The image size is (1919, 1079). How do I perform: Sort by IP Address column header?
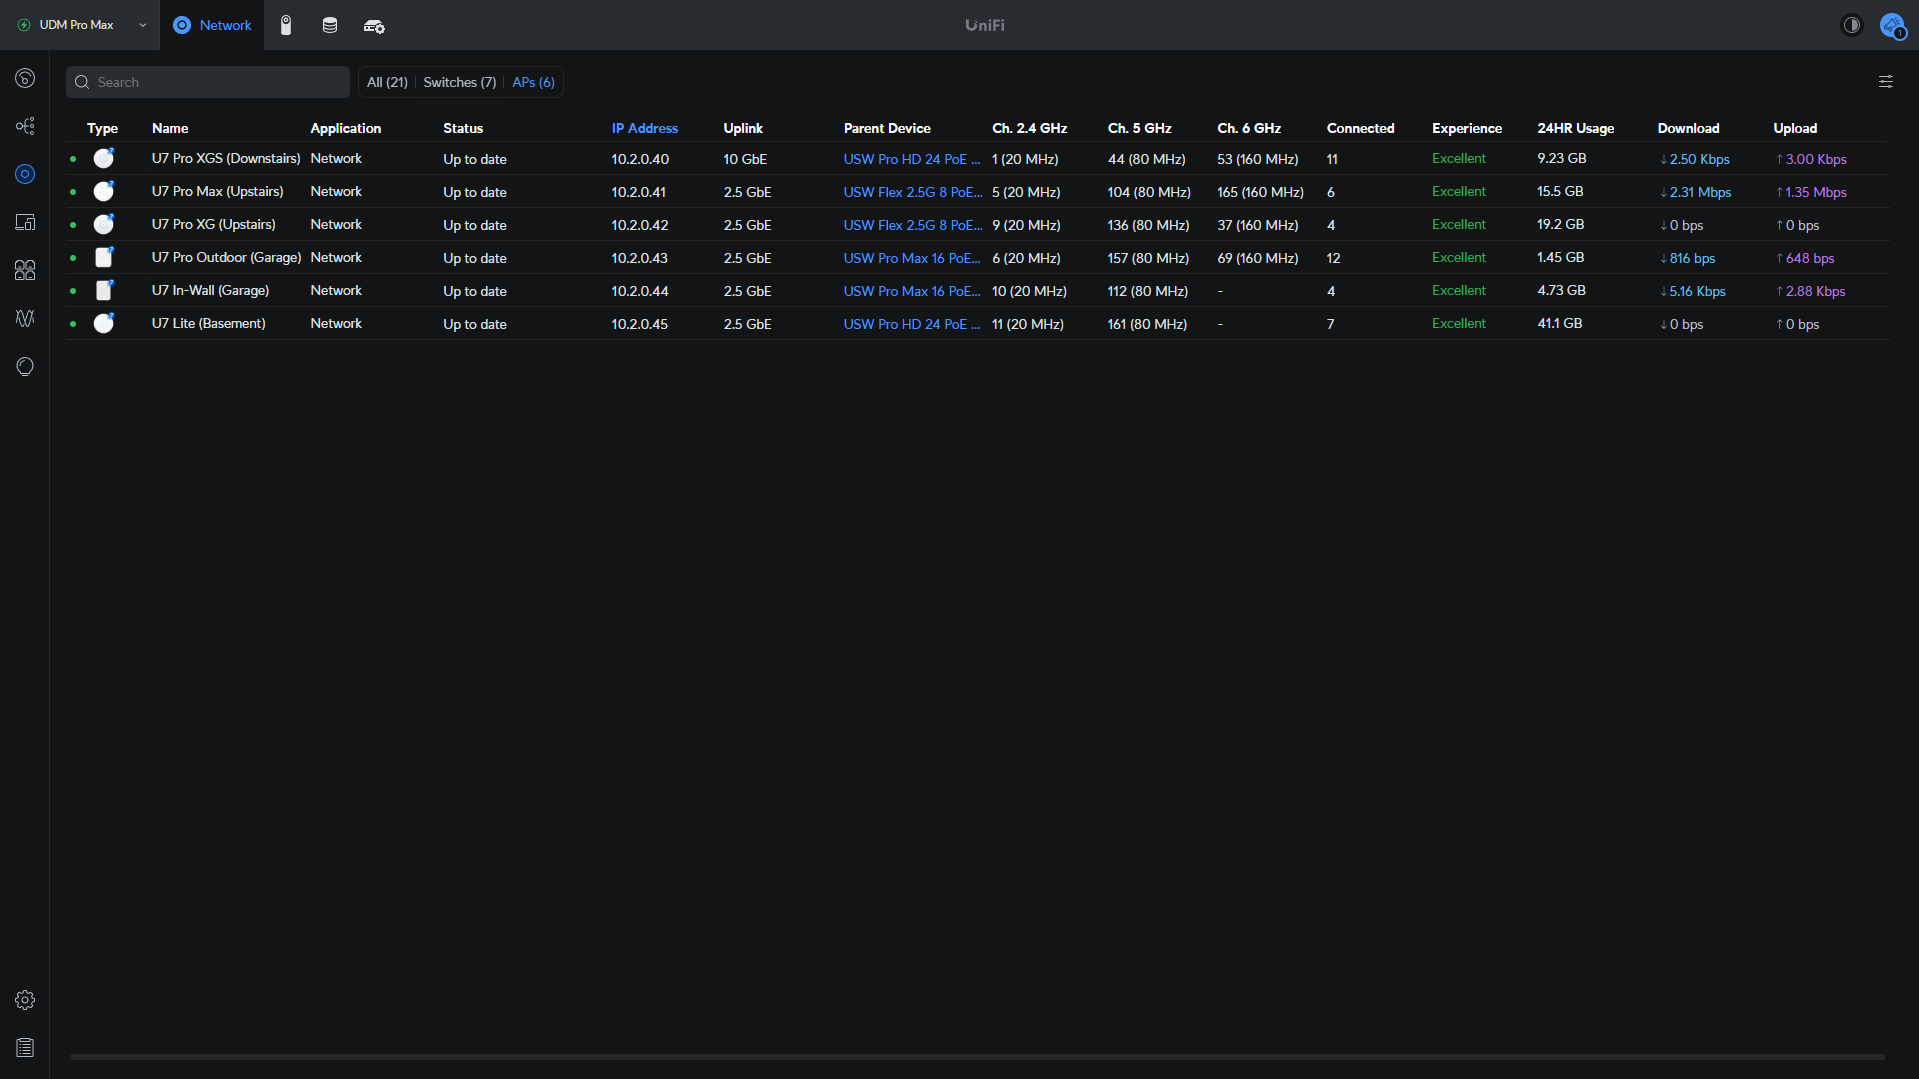point(644,128)
